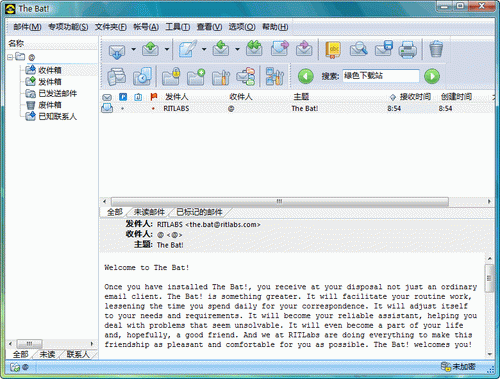Viewport: 500px width, 379px height.
Task: Switch to the 未读 folder pane tab
Action: (x=47, y=354)
